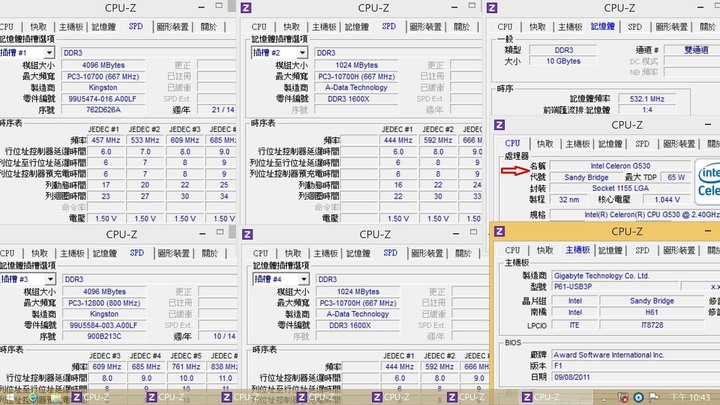Viewport: 720px width, 405px height.
Task: Click 'Gigabyte Technology Co. Ltd.' manufacturer field
Action: (x=636, y=276)
